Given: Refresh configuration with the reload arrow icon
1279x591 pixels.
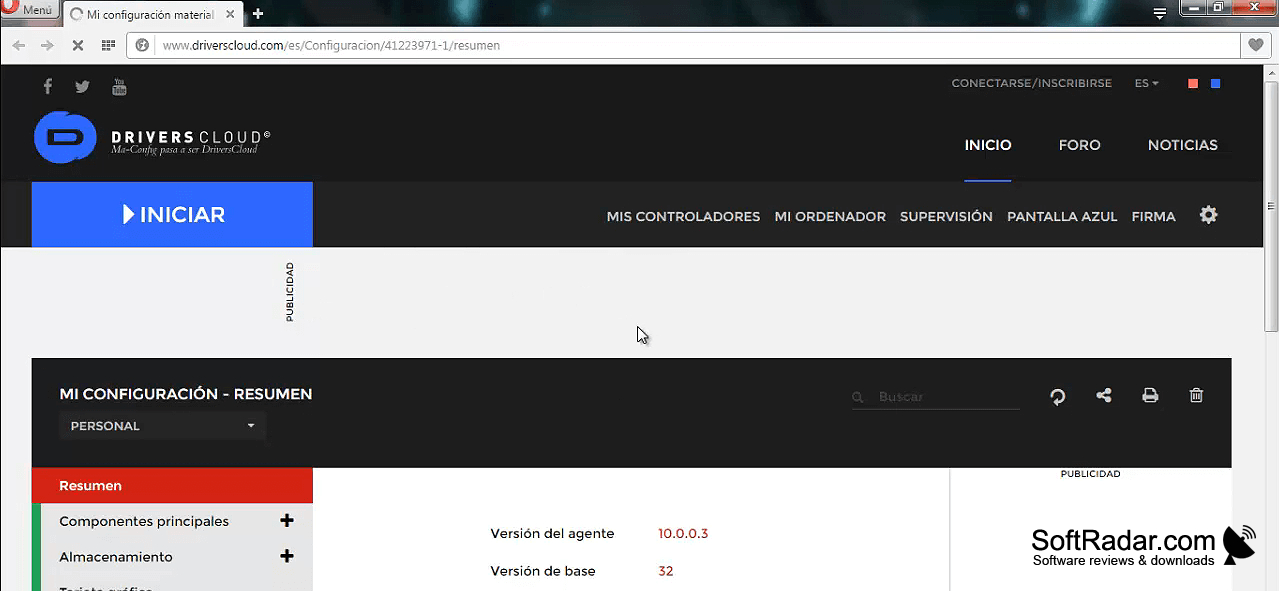Looking at the screenshot, I should point(1057,397).
